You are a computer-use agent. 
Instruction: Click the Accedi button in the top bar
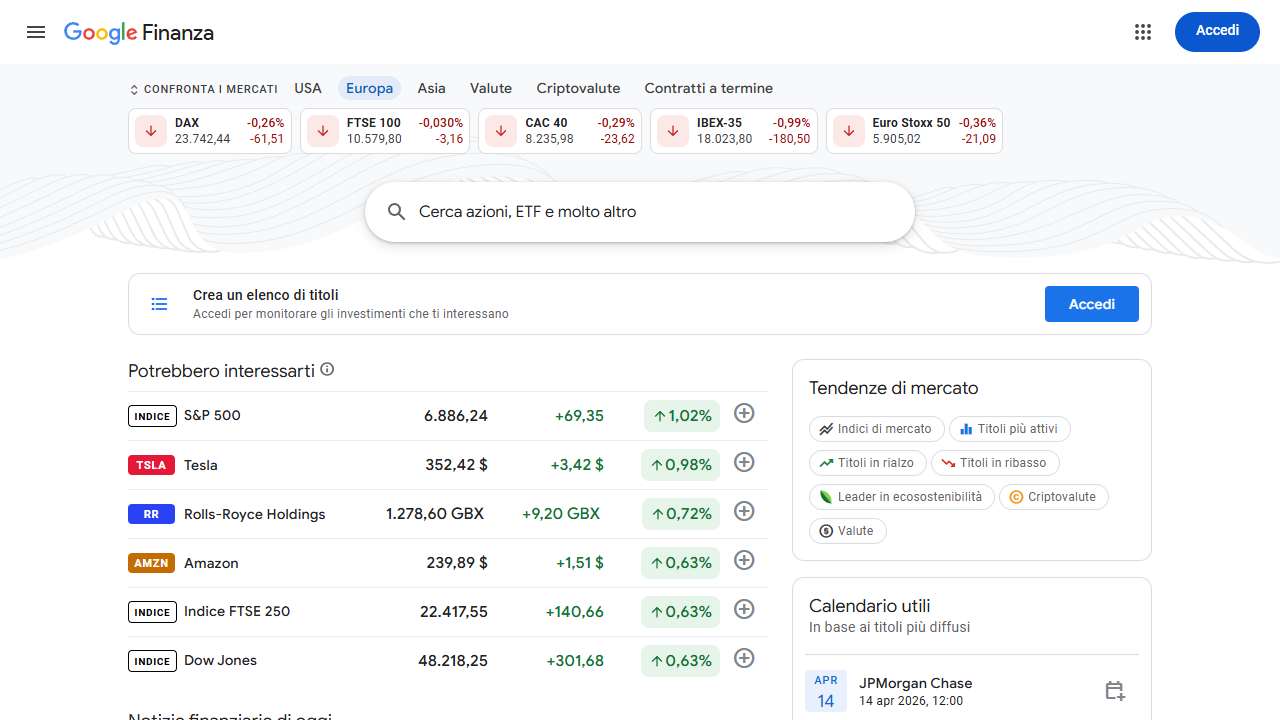[1217, 31]
